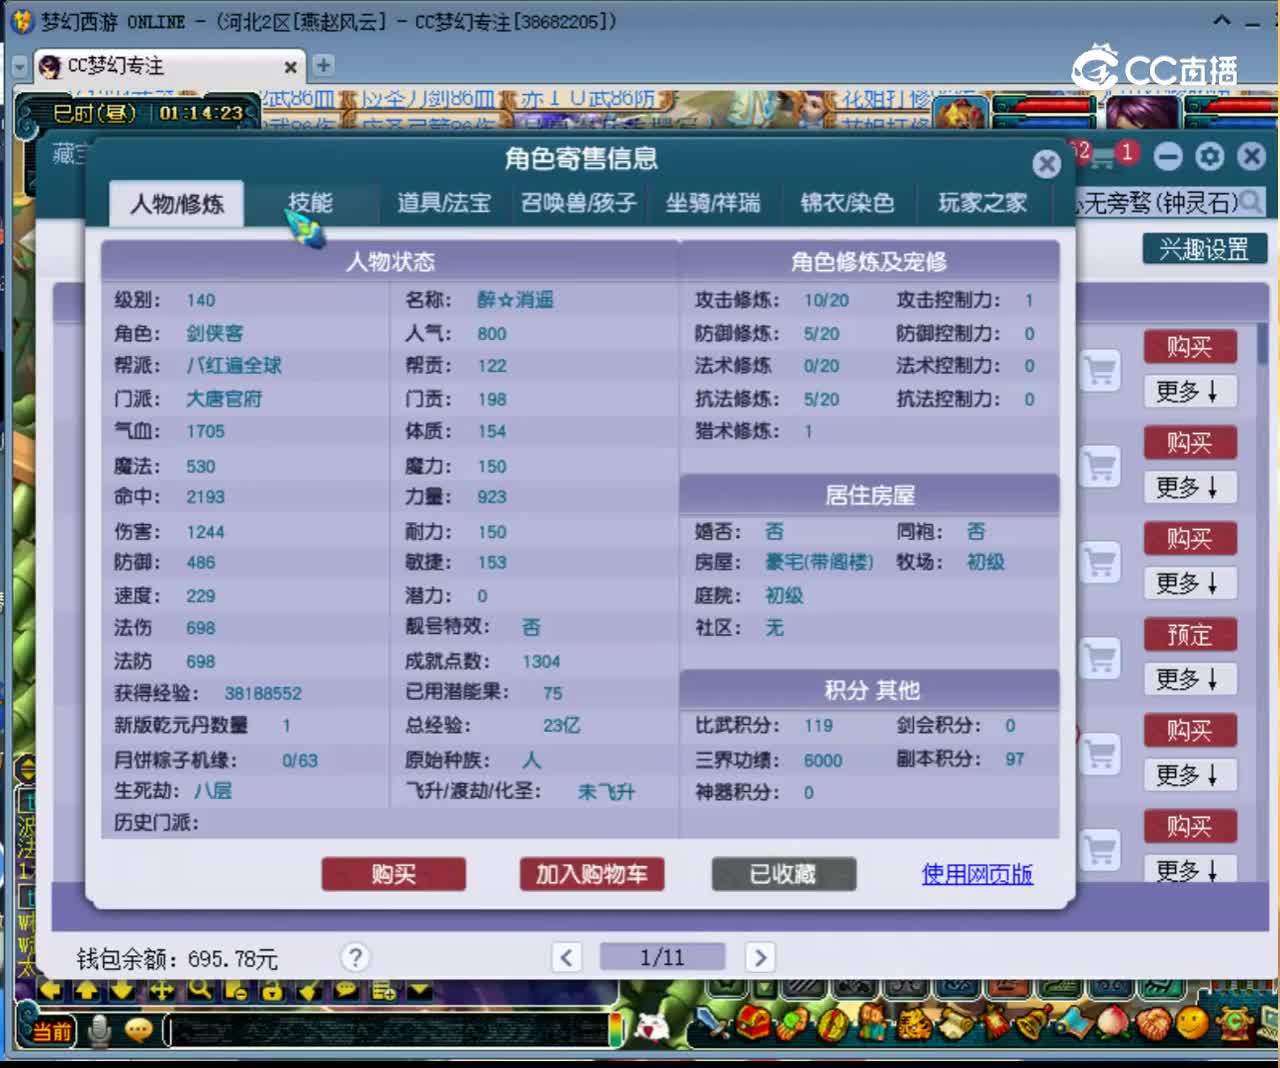Toggle the 当前 chat channel button
Viewport: 1280px width, 1068px height.
point(52,1031)
